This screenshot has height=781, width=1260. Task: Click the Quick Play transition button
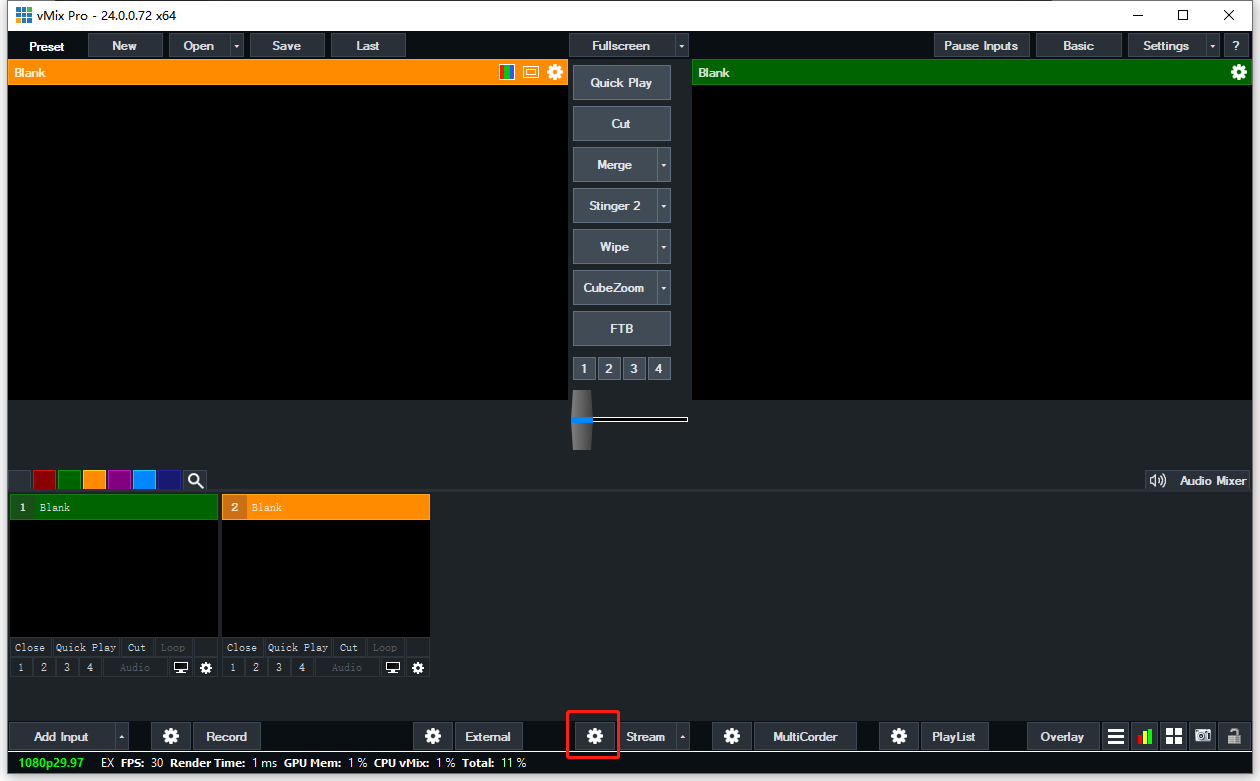coord(621,83)
